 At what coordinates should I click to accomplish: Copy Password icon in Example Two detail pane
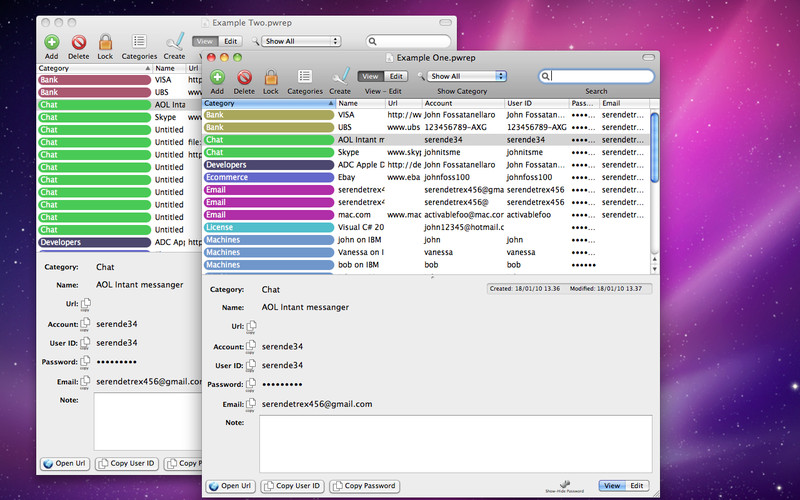click(85, 362)
